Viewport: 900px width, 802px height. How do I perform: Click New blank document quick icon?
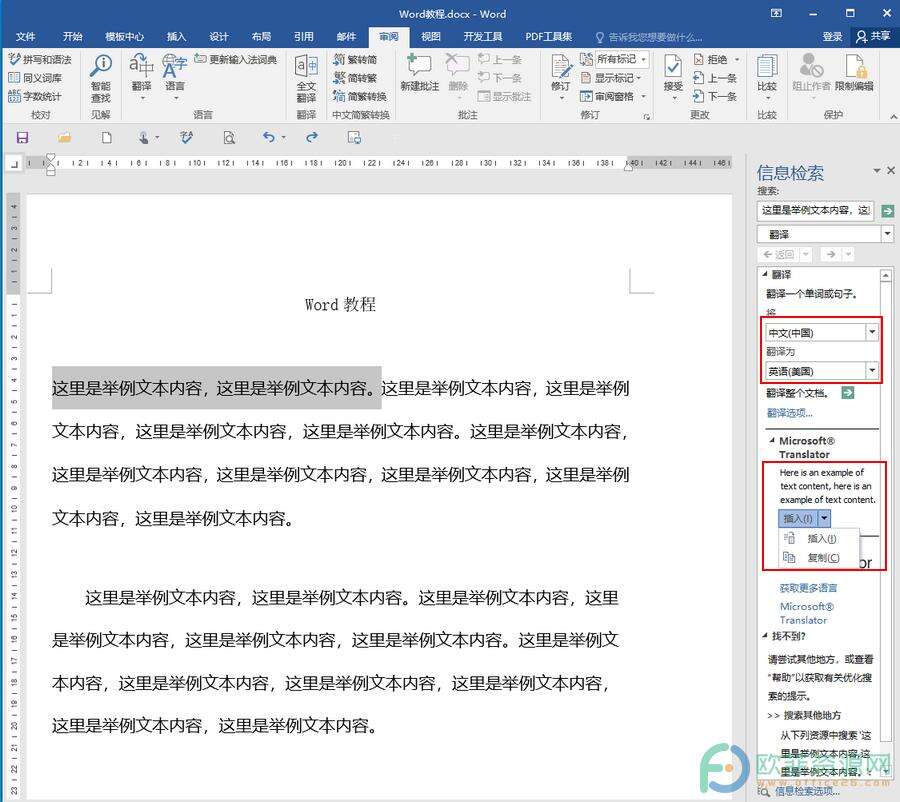pyautogui.click(x=106, y=137)
